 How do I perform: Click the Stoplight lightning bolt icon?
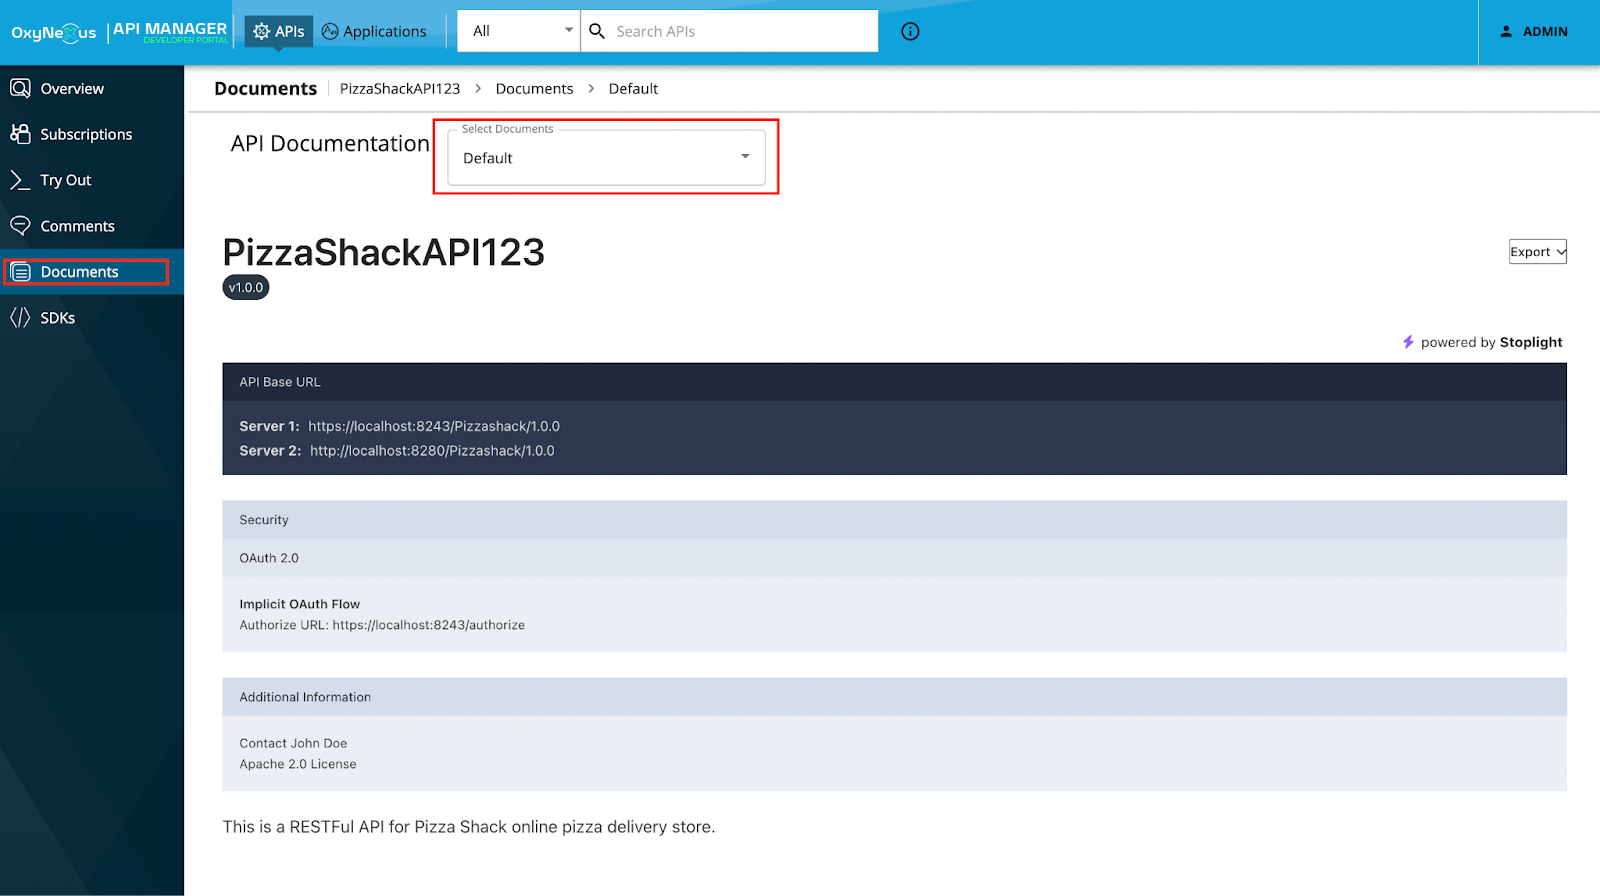pos(1408,342)
